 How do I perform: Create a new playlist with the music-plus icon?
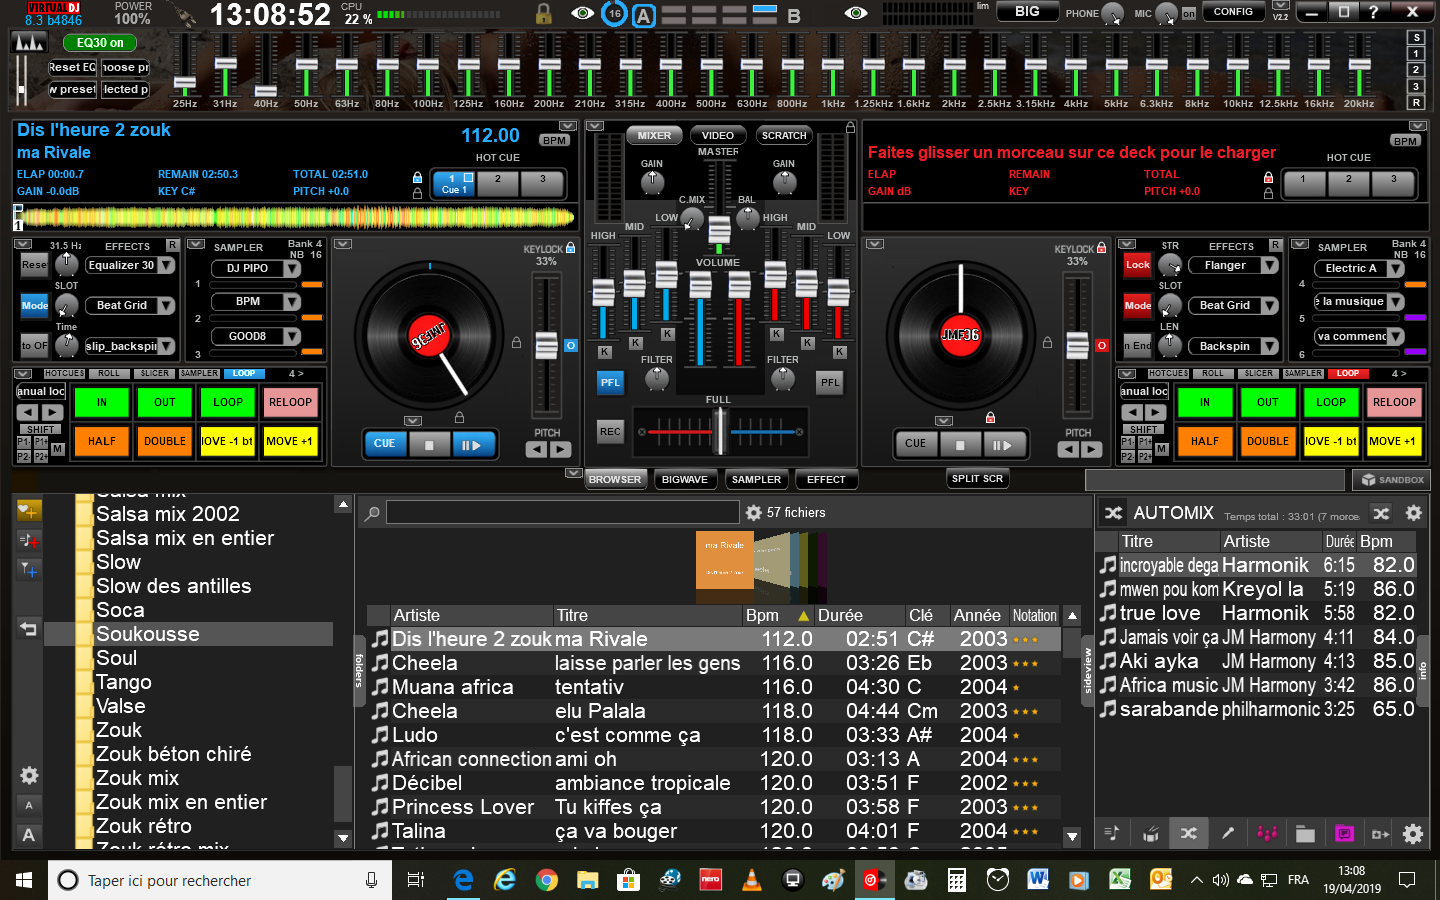tap(29, 541)
